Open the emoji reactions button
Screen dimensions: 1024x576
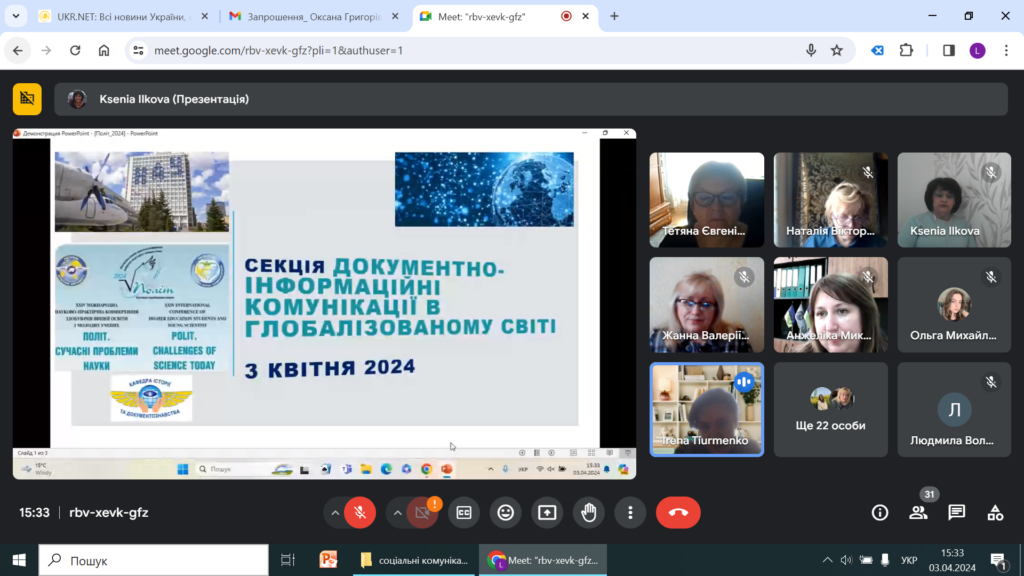coord(506,513)
